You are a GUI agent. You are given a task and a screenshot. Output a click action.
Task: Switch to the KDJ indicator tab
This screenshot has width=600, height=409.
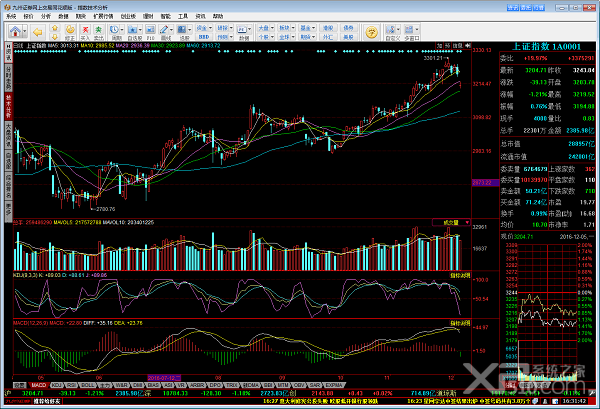[57, 385]
